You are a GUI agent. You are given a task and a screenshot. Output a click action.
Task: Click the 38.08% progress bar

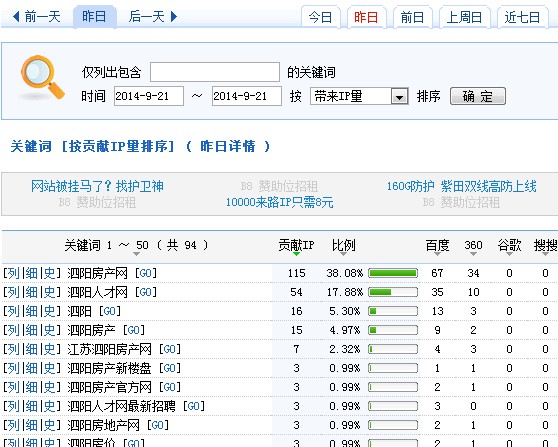(x=393, y=273)
